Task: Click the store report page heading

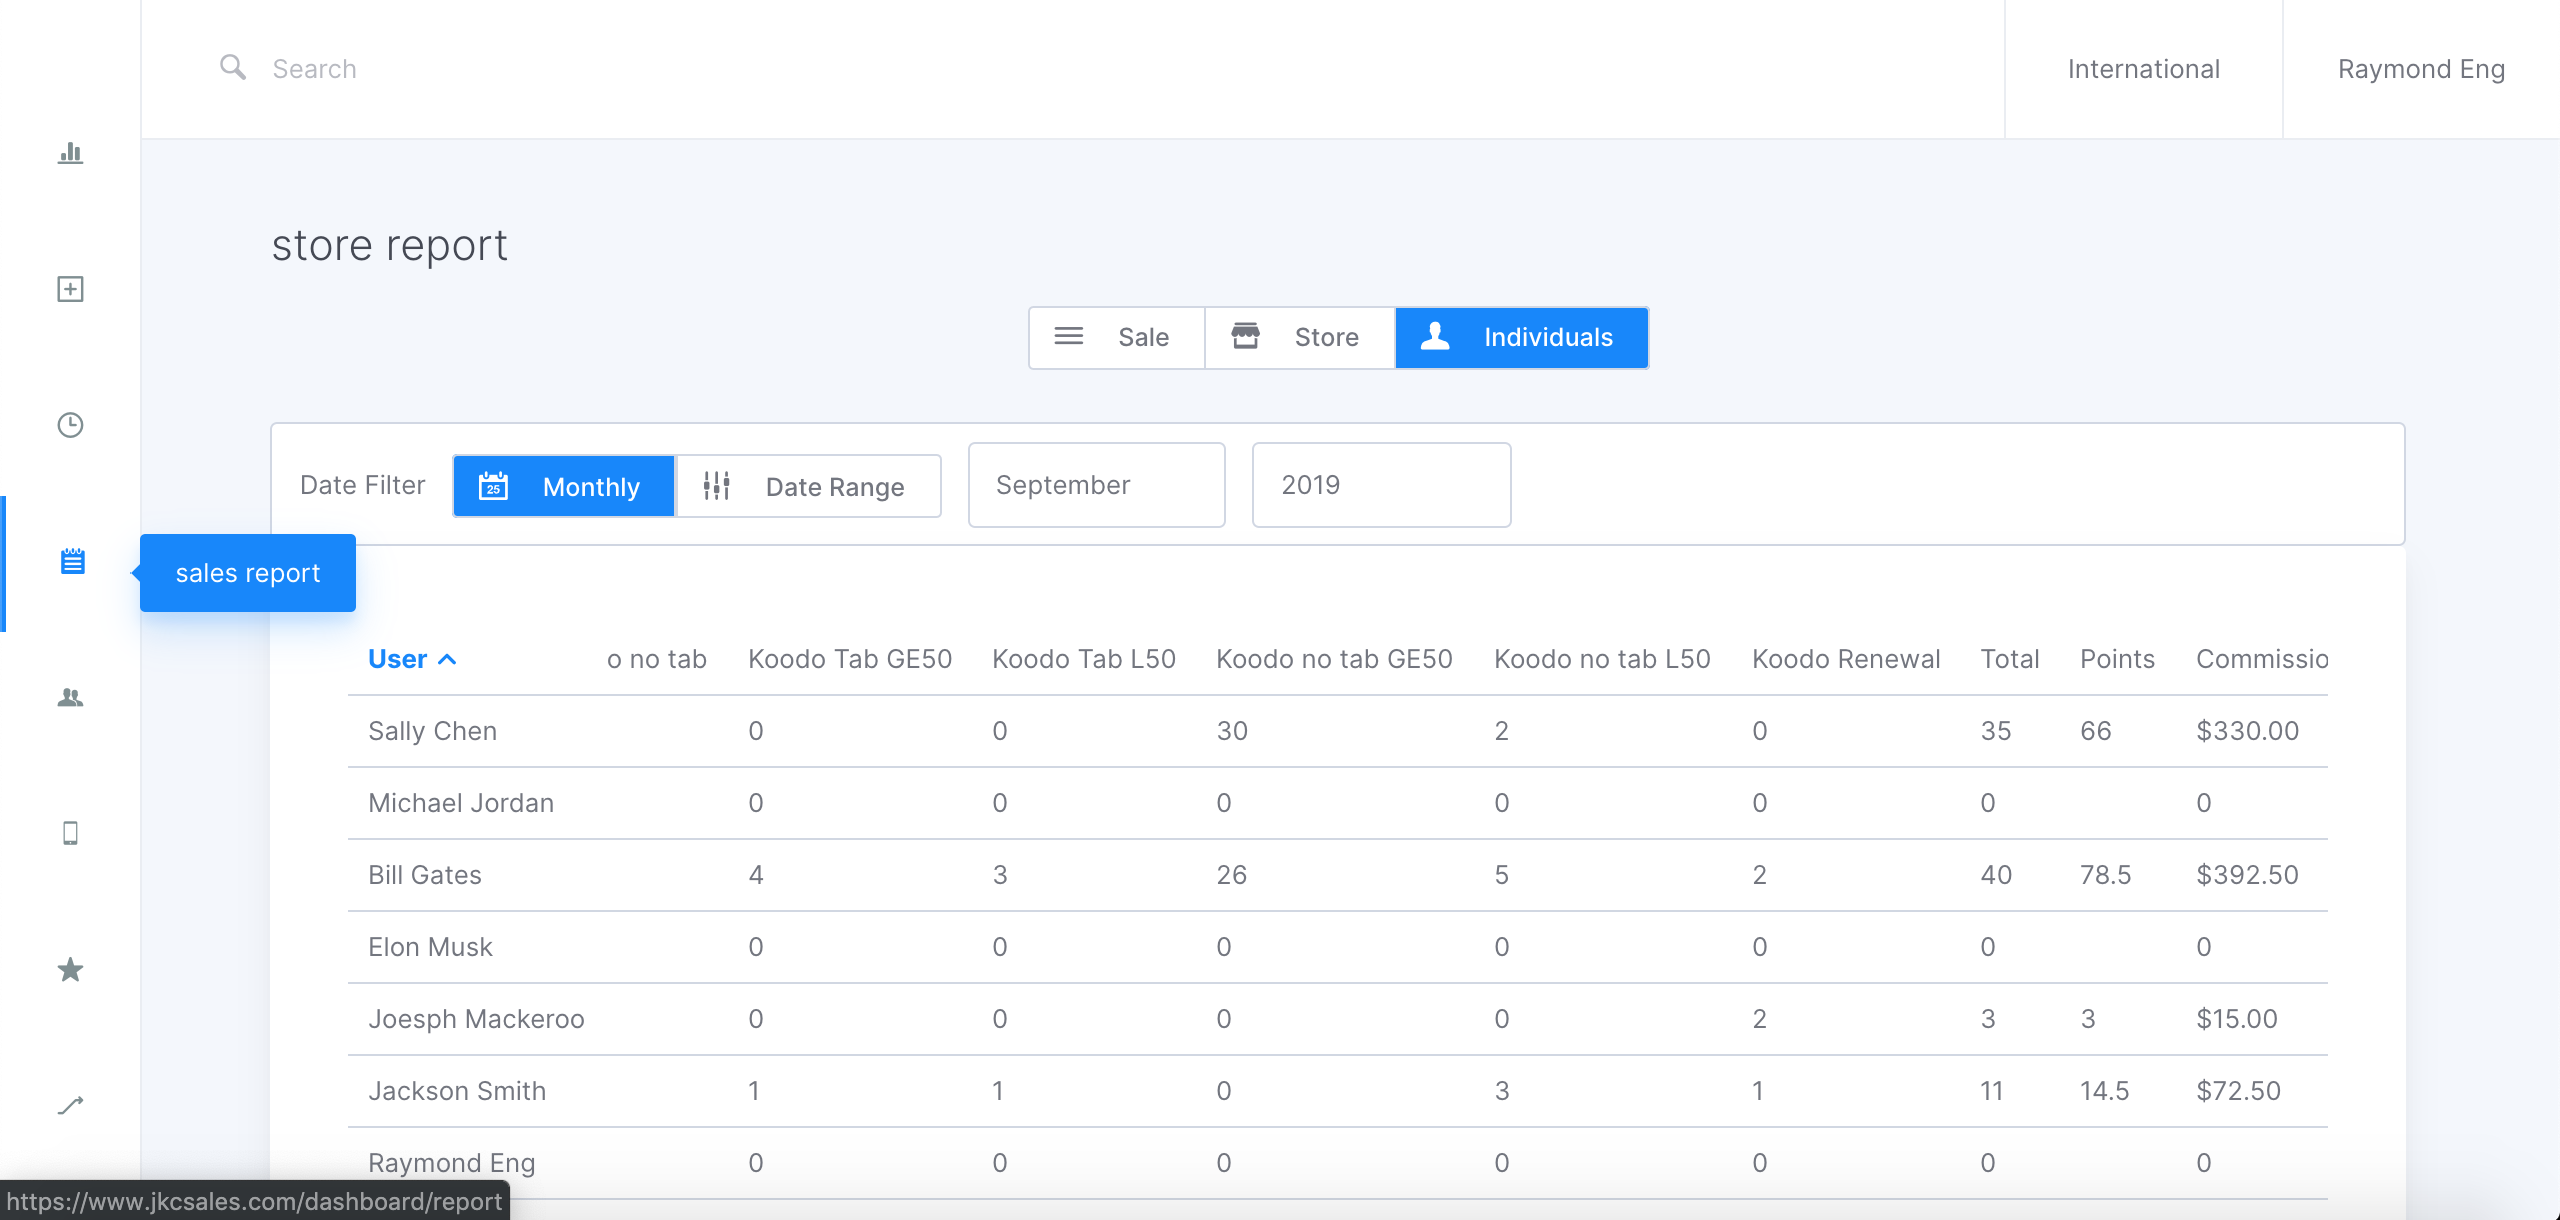Action: pyautogui.click(x=390, y=246)
